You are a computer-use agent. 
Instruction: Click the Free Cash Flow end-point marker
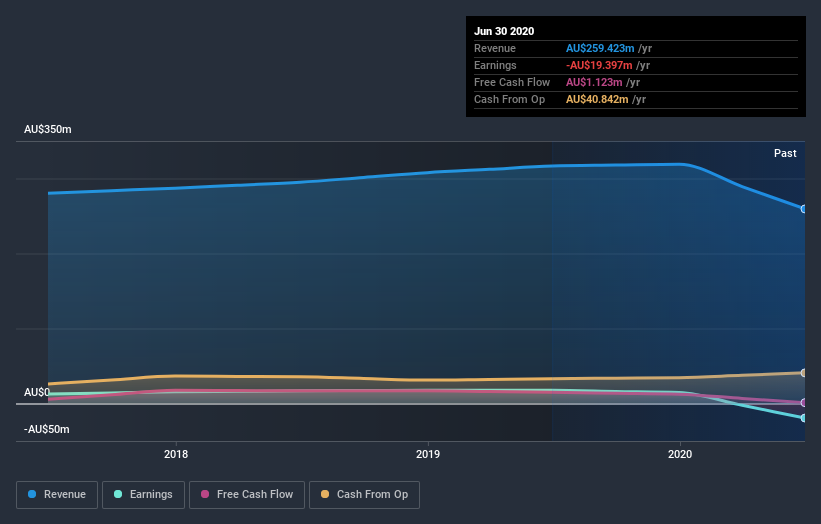point(803,403)
